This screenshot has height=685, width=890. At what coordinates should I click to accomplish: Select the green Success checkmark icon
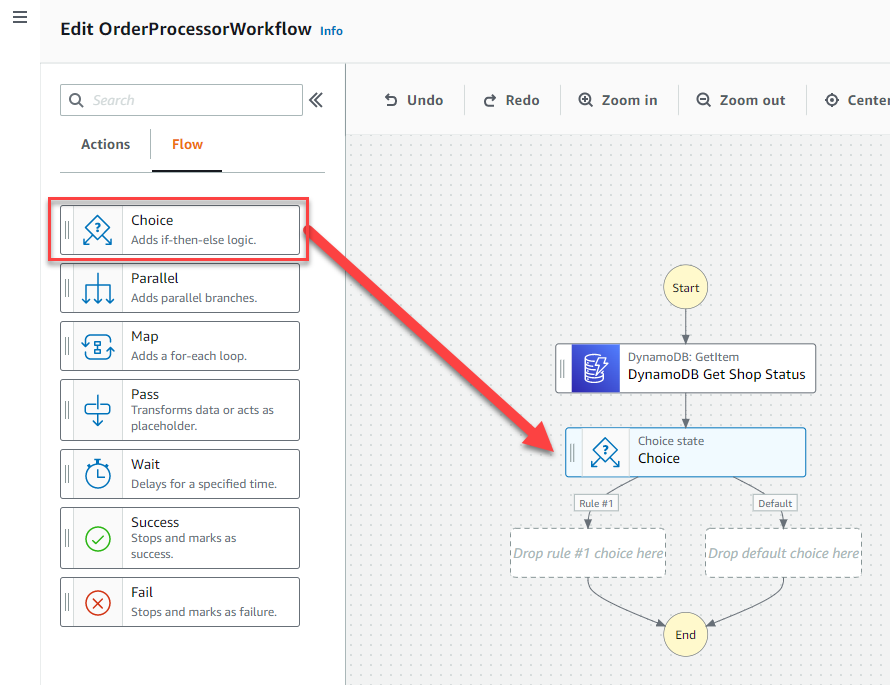(98, 539)
